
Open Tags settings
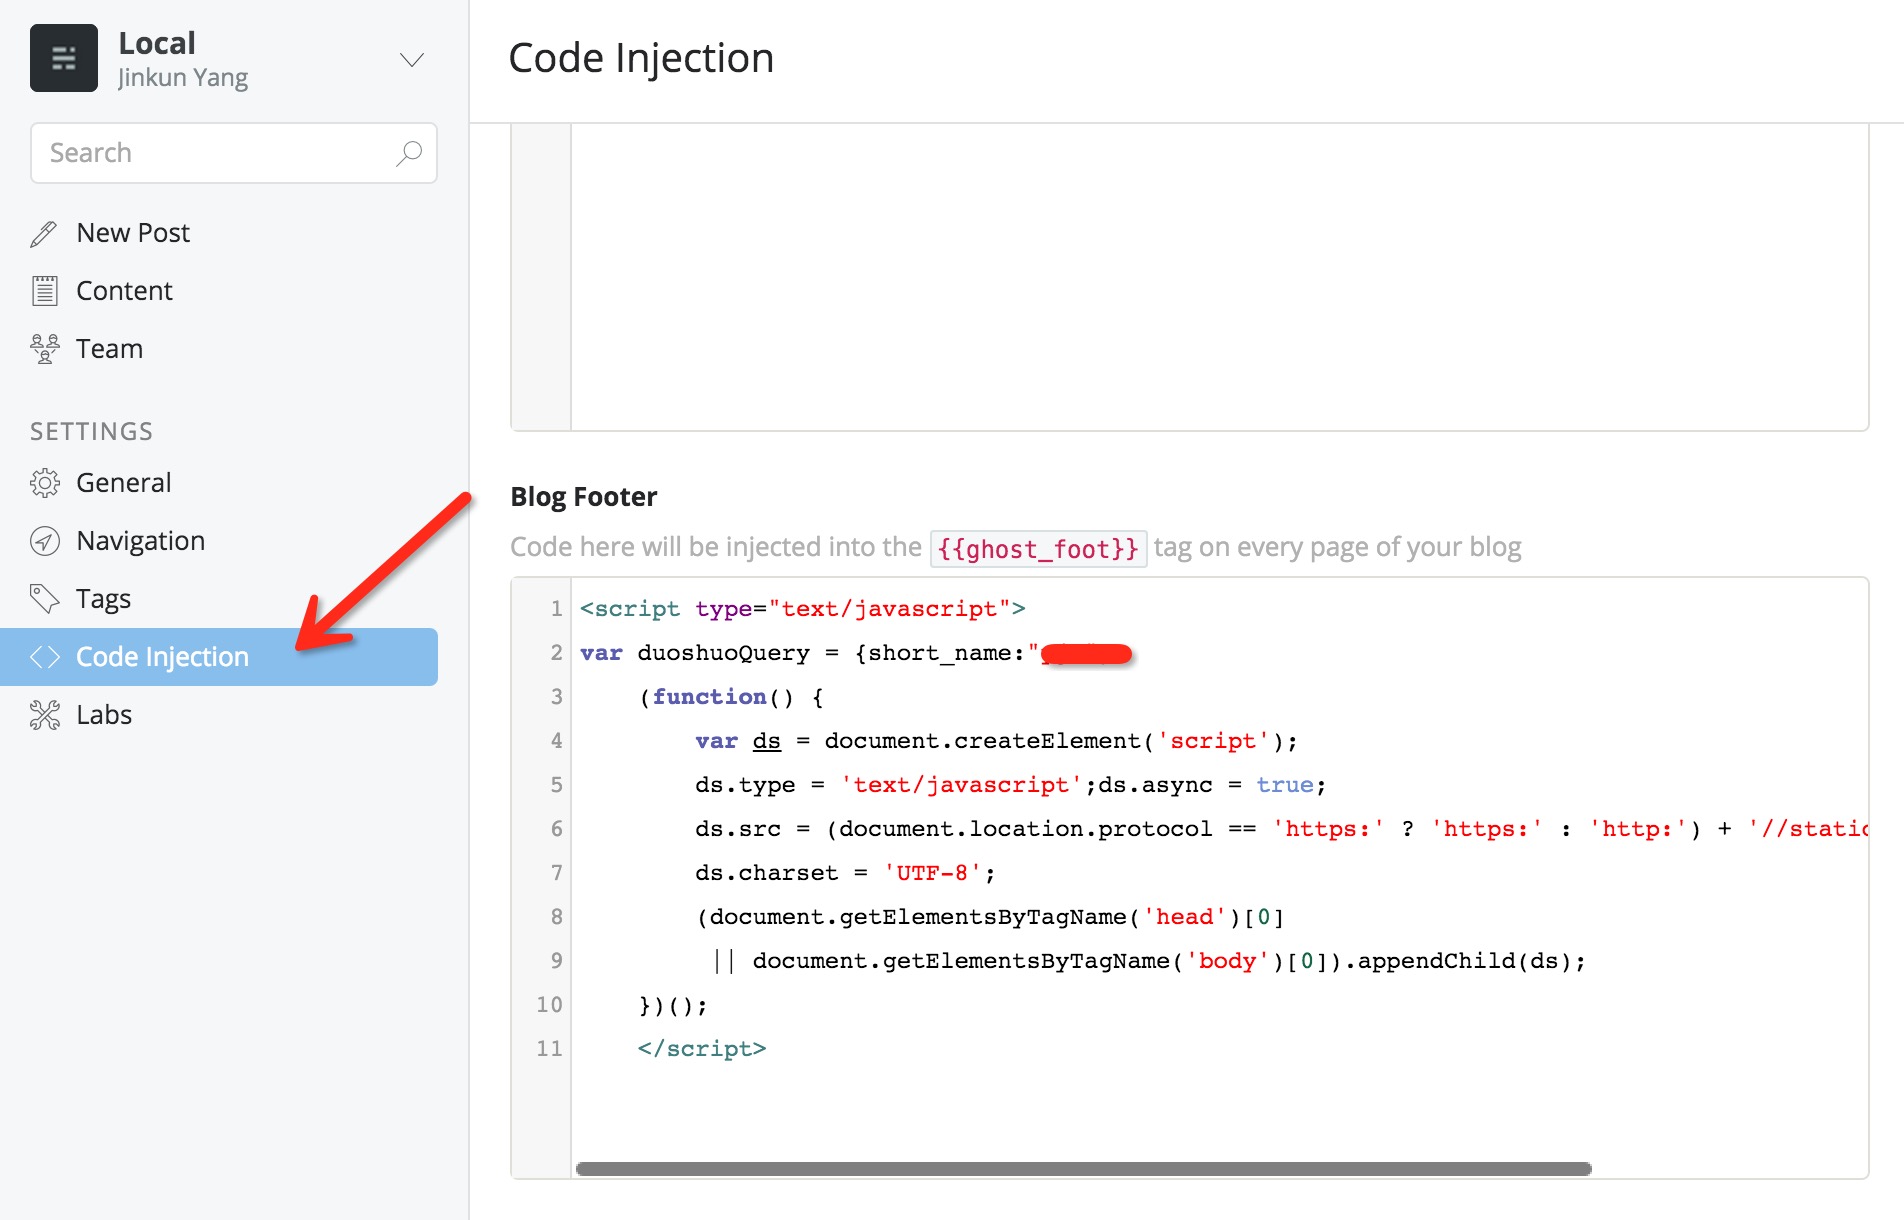pos(103,599)
